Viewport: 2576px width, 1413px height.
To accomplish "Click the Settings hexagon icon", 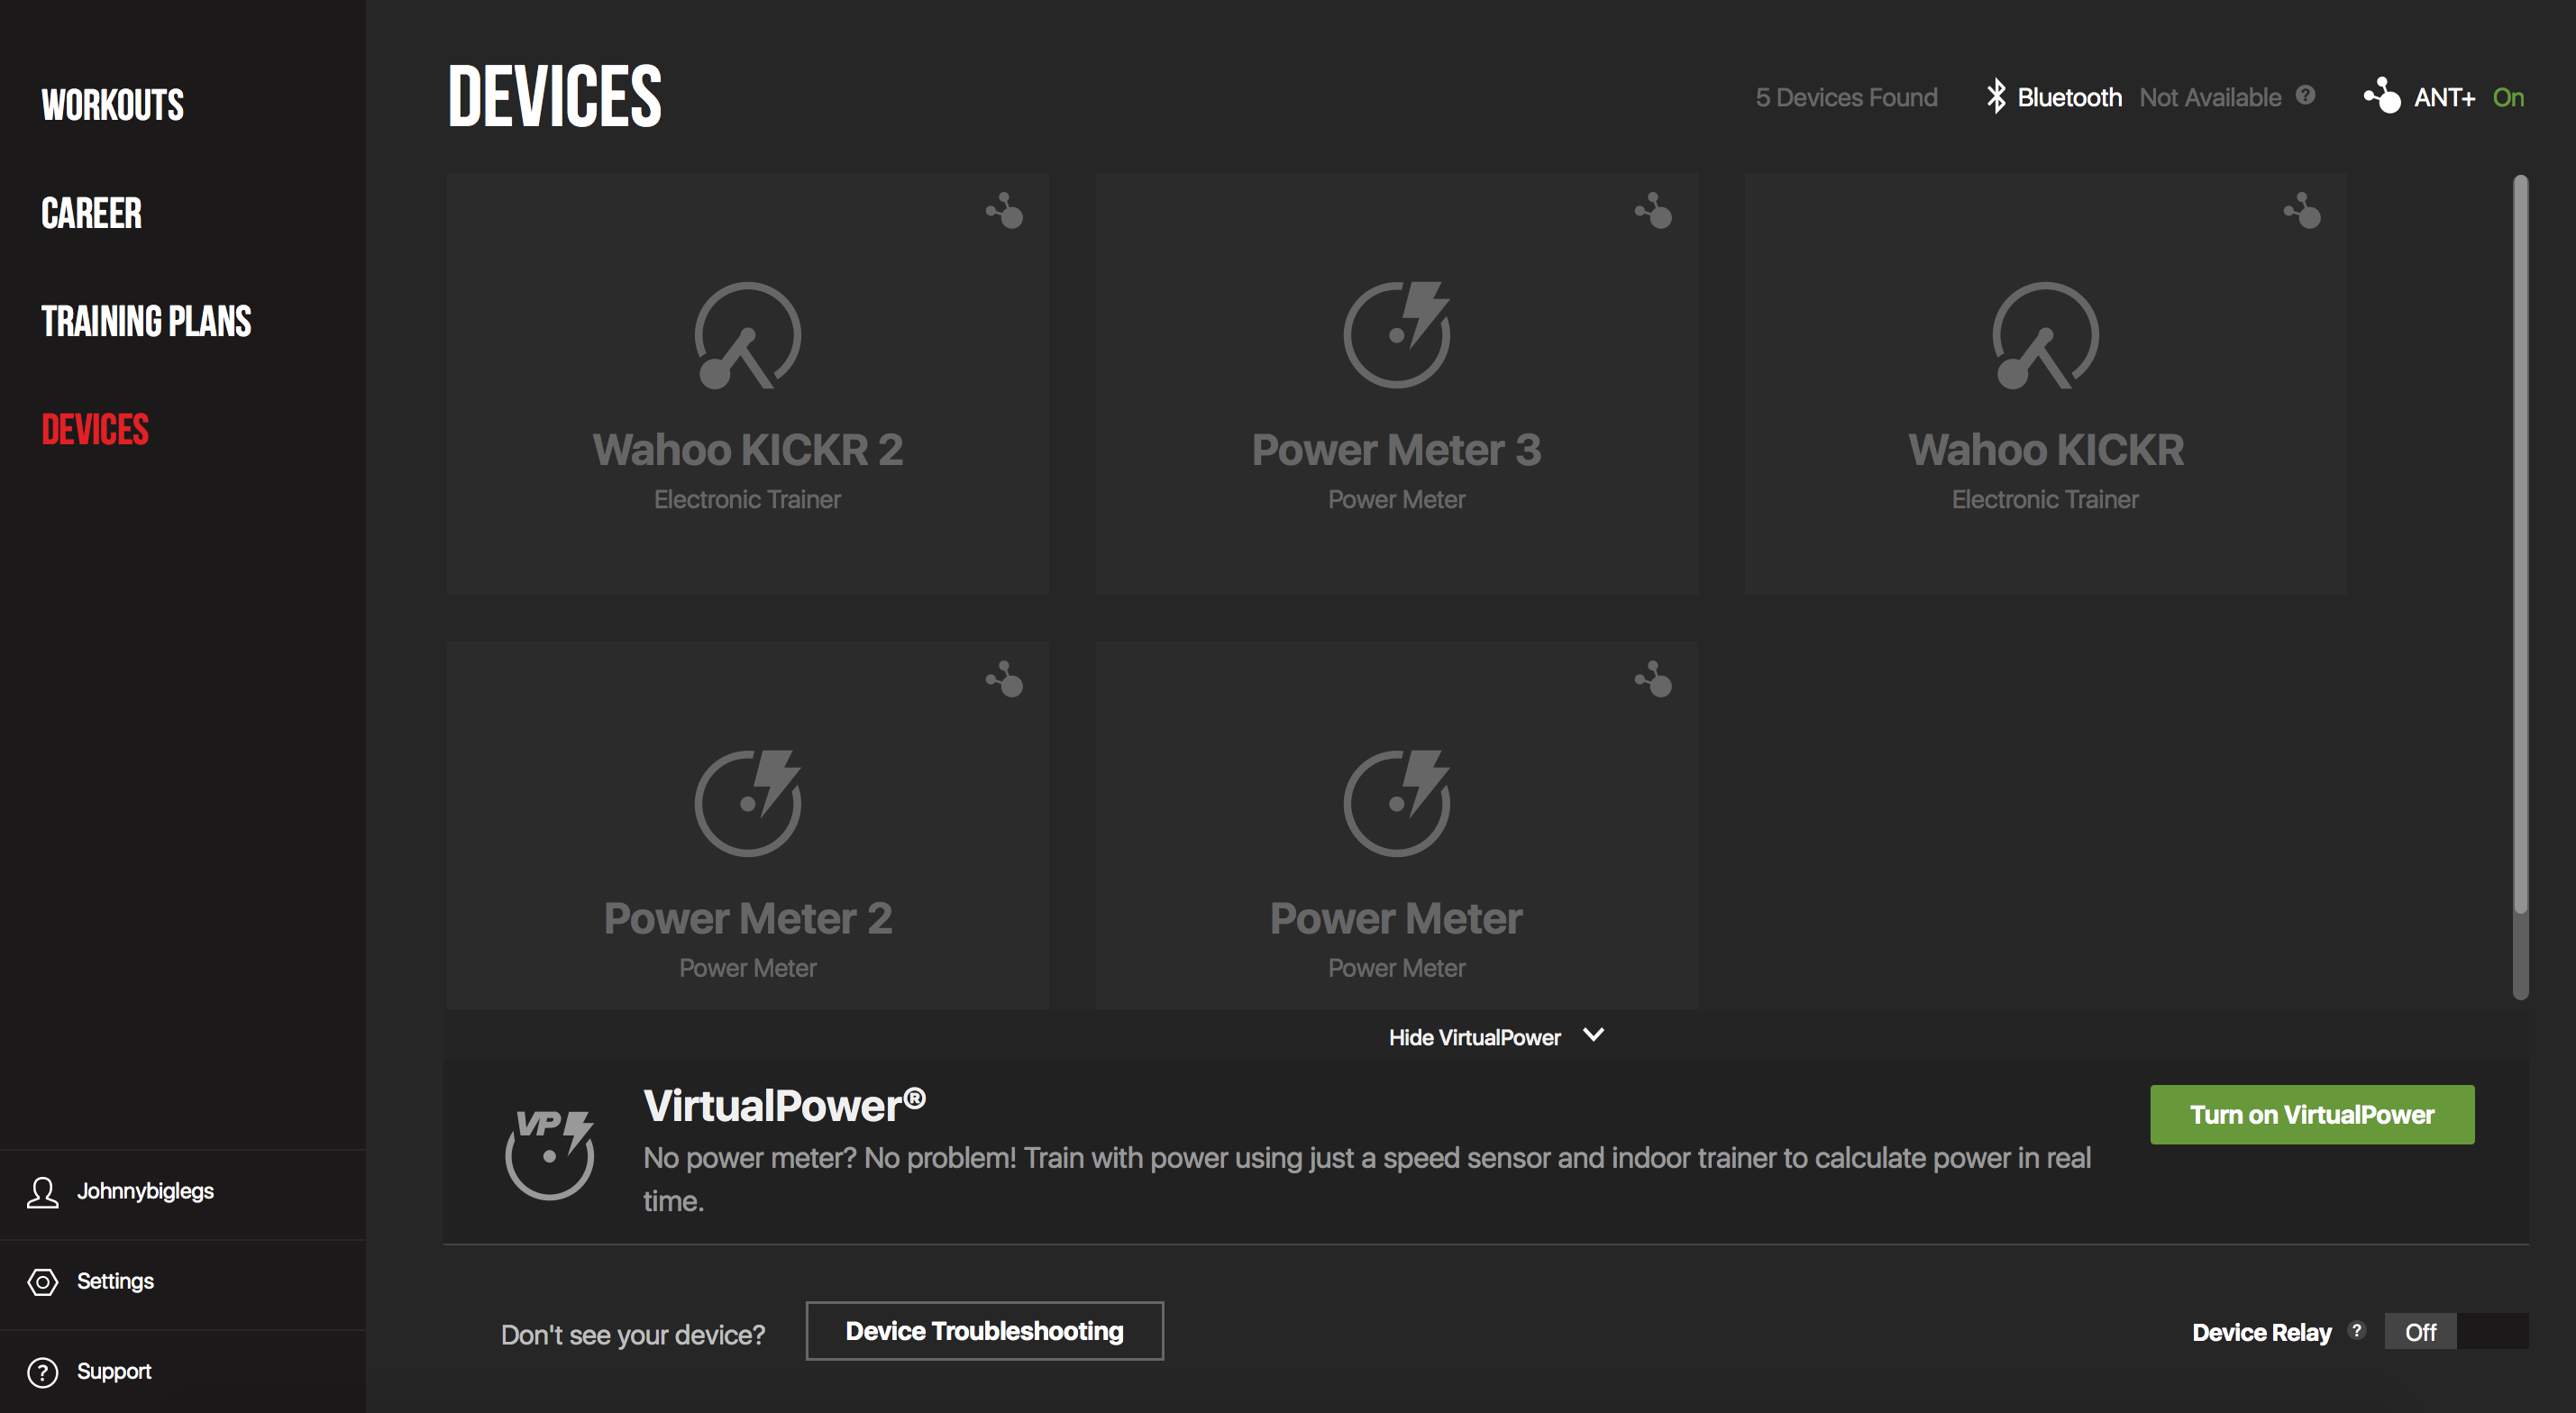I will click(x=42, y=1282).
